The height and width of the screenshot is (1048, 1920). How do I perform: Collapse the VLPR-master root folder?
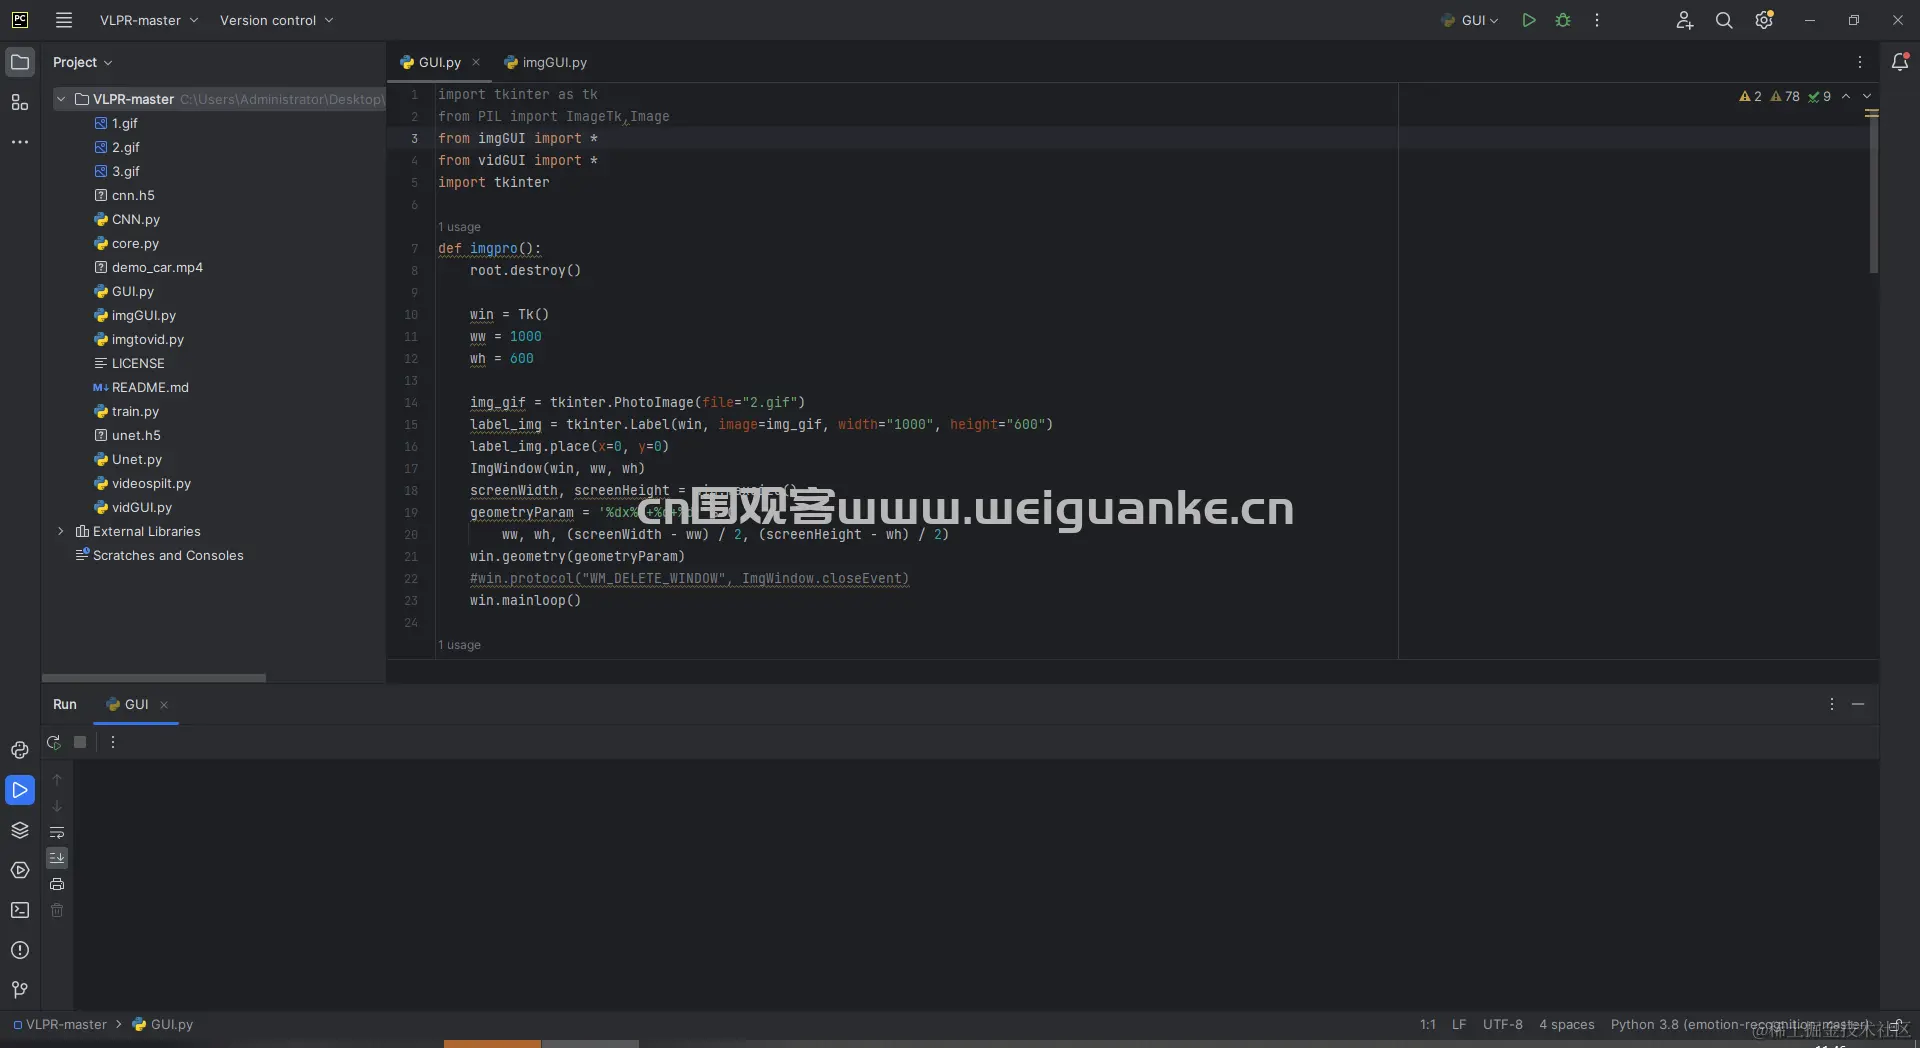click(61, 99)
